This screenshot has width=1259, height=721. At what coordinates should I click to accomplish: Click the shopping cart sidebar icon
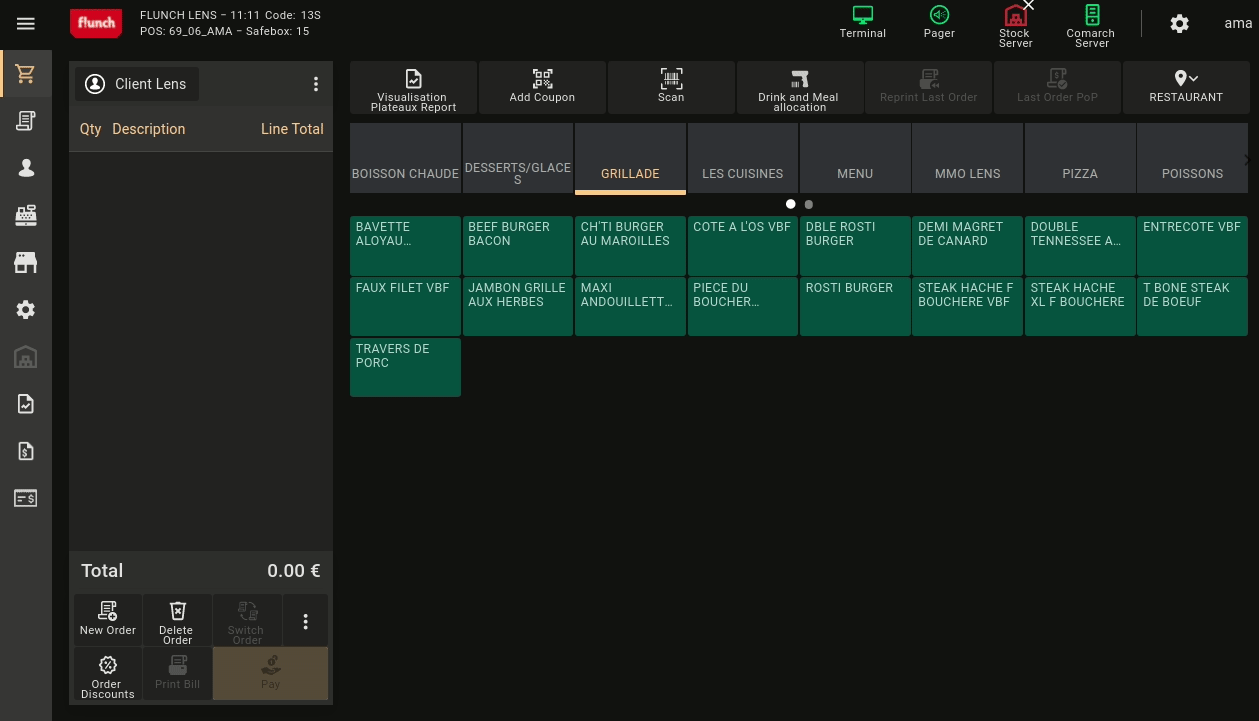point(26,75)
